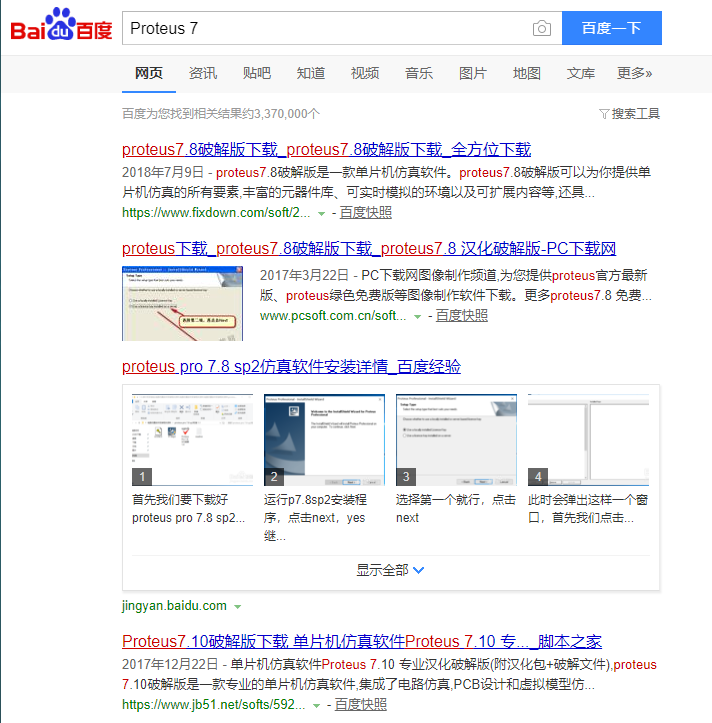Expand dropdown next to jingyan.baidu.com
The height and width of the screenshot is (723, 712).
coord(237,607)
